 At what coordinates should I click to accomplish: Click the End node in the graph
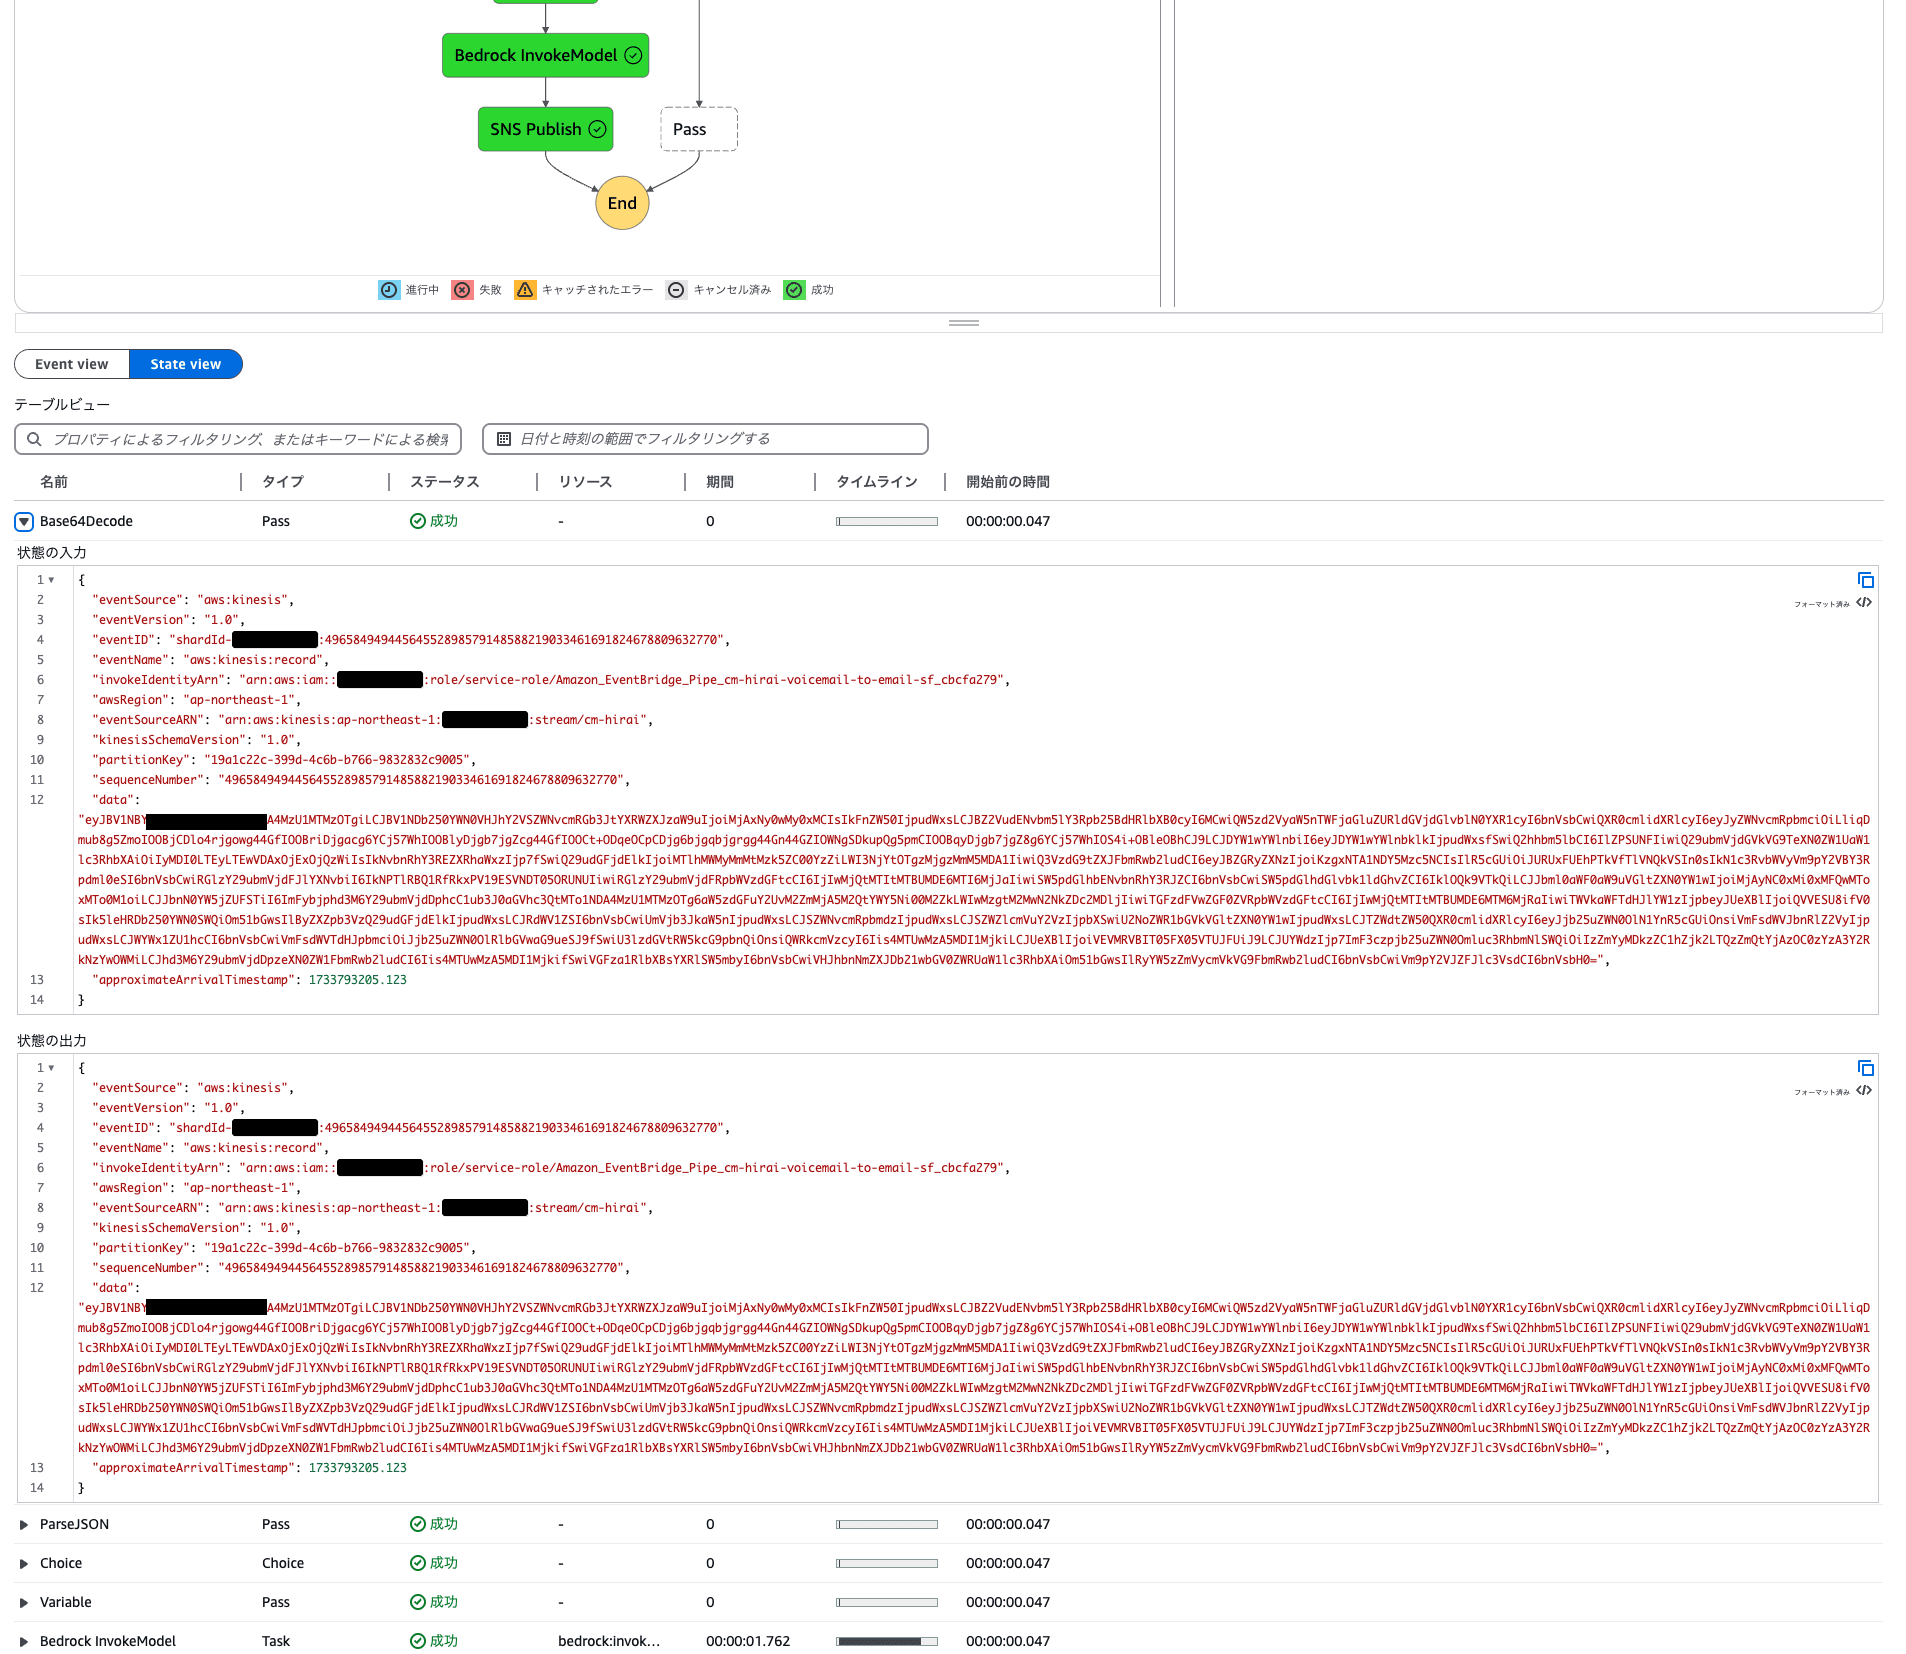pos(622,203)
